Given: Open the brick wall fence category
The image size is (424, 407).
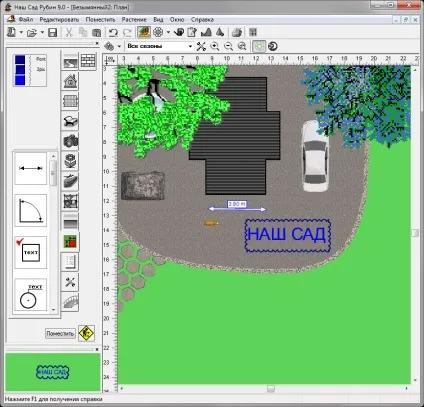Looking at the screenshot, I should (x=88, y=61).
